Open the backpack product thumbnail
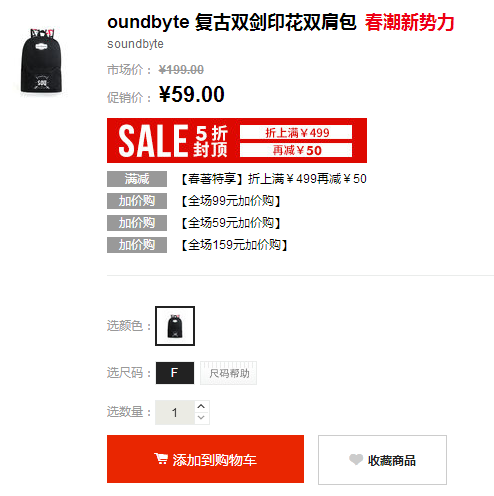 [x=41, y=61]
